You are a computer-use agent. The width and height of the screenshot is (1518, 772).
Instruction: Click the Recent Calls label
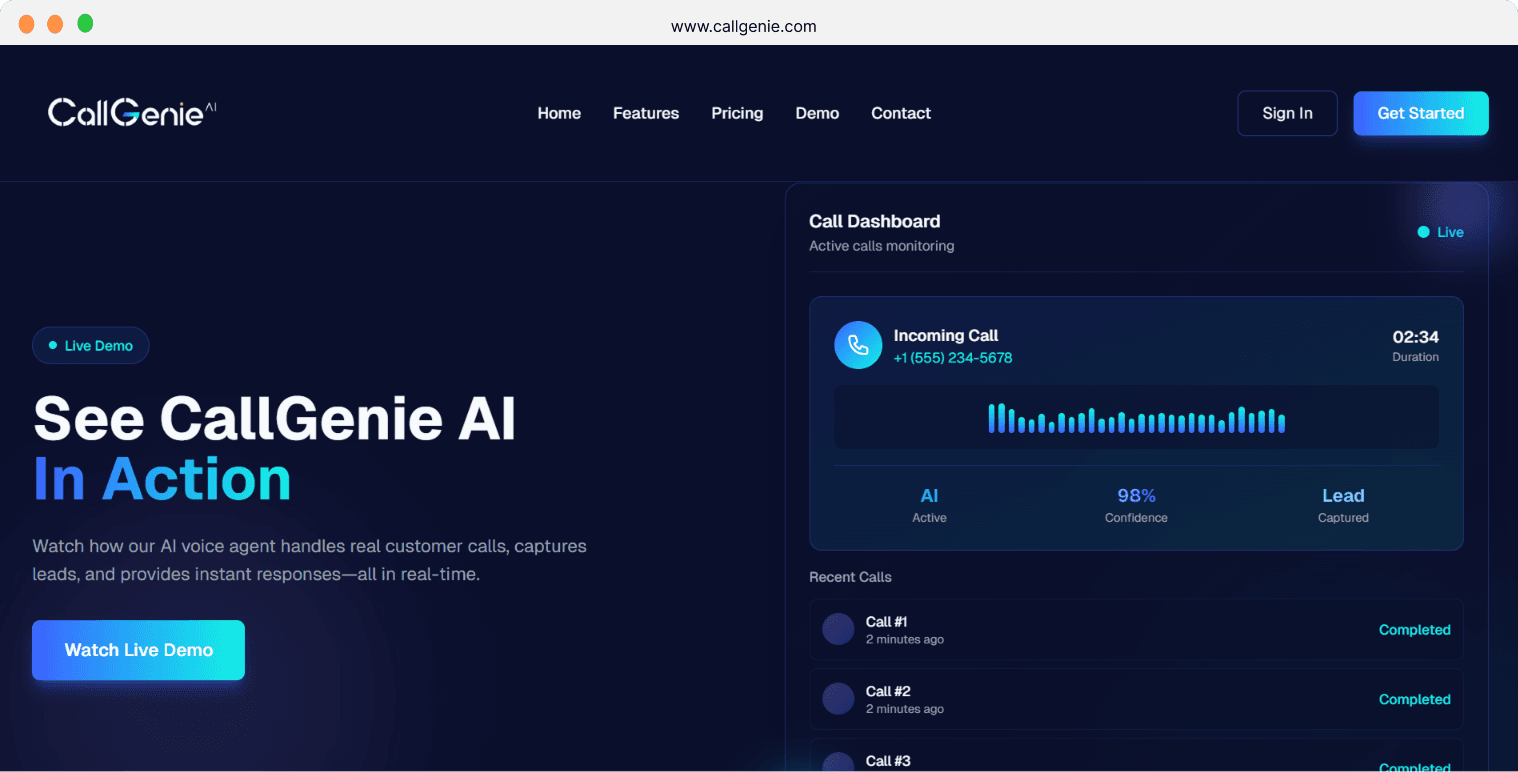[x=850, y=577]
